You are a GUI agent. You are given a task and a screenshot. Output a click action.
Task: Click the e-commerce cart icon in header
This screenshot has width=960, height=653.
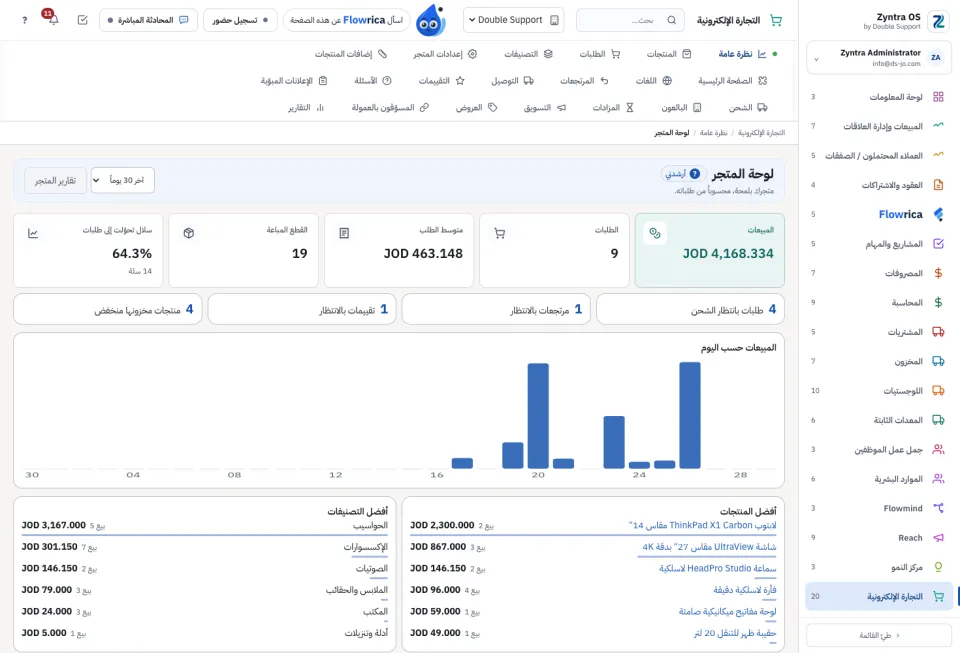click(776, 20)
